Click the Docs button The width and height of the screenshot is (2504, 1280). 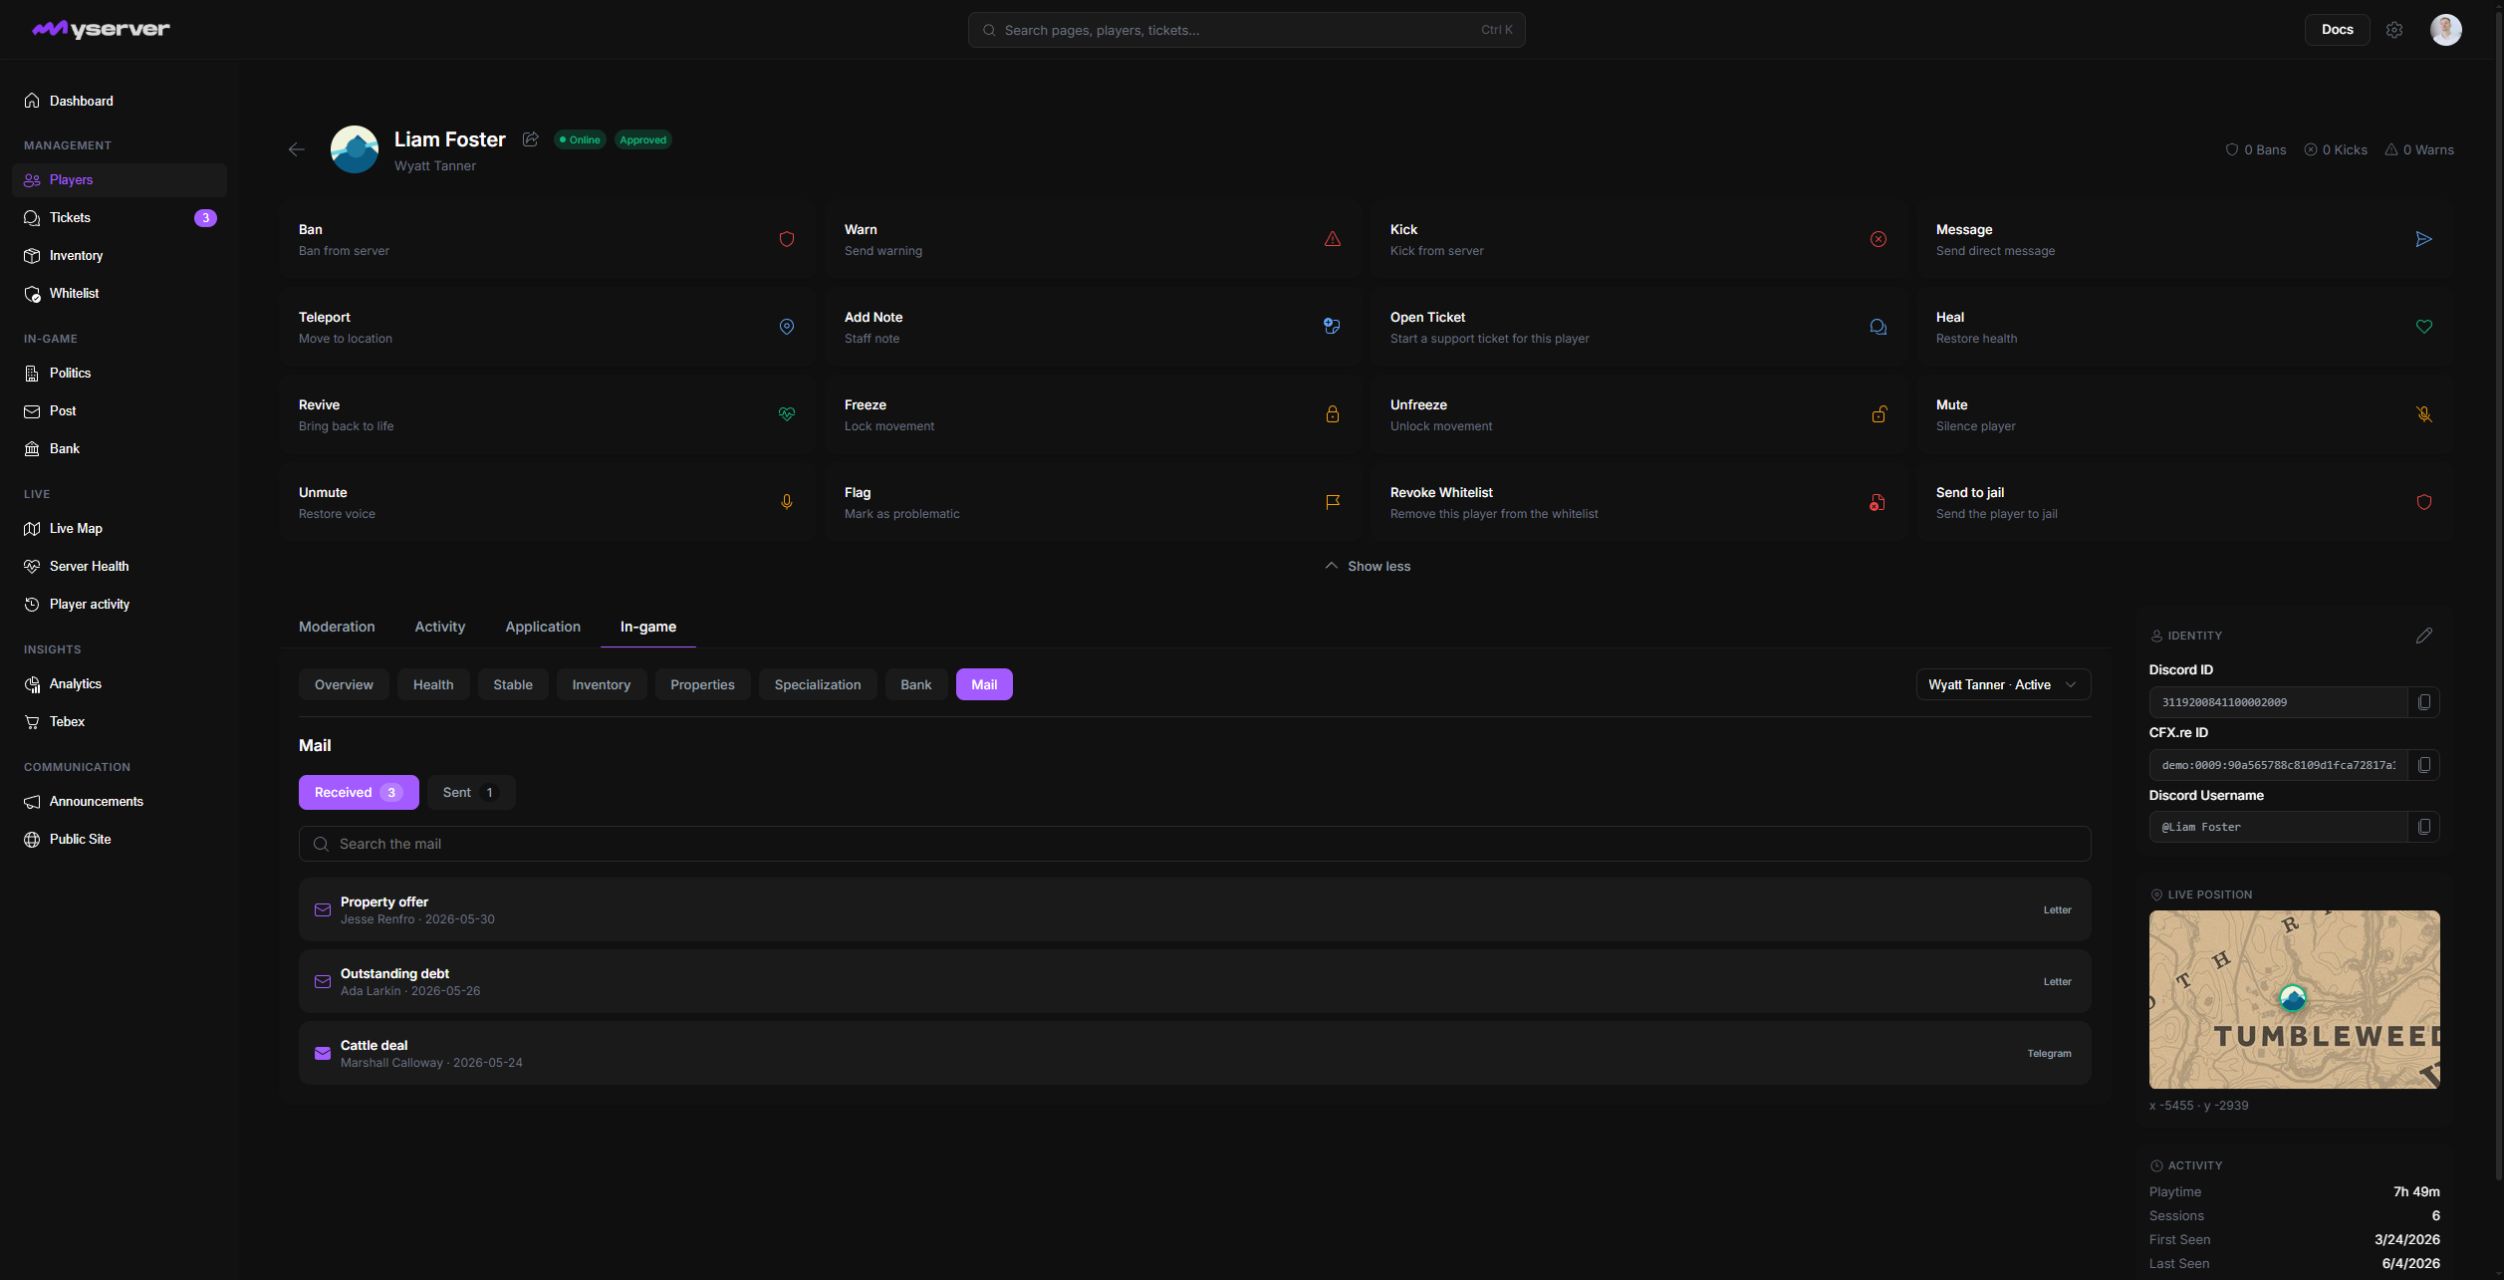pos(2337,30)
